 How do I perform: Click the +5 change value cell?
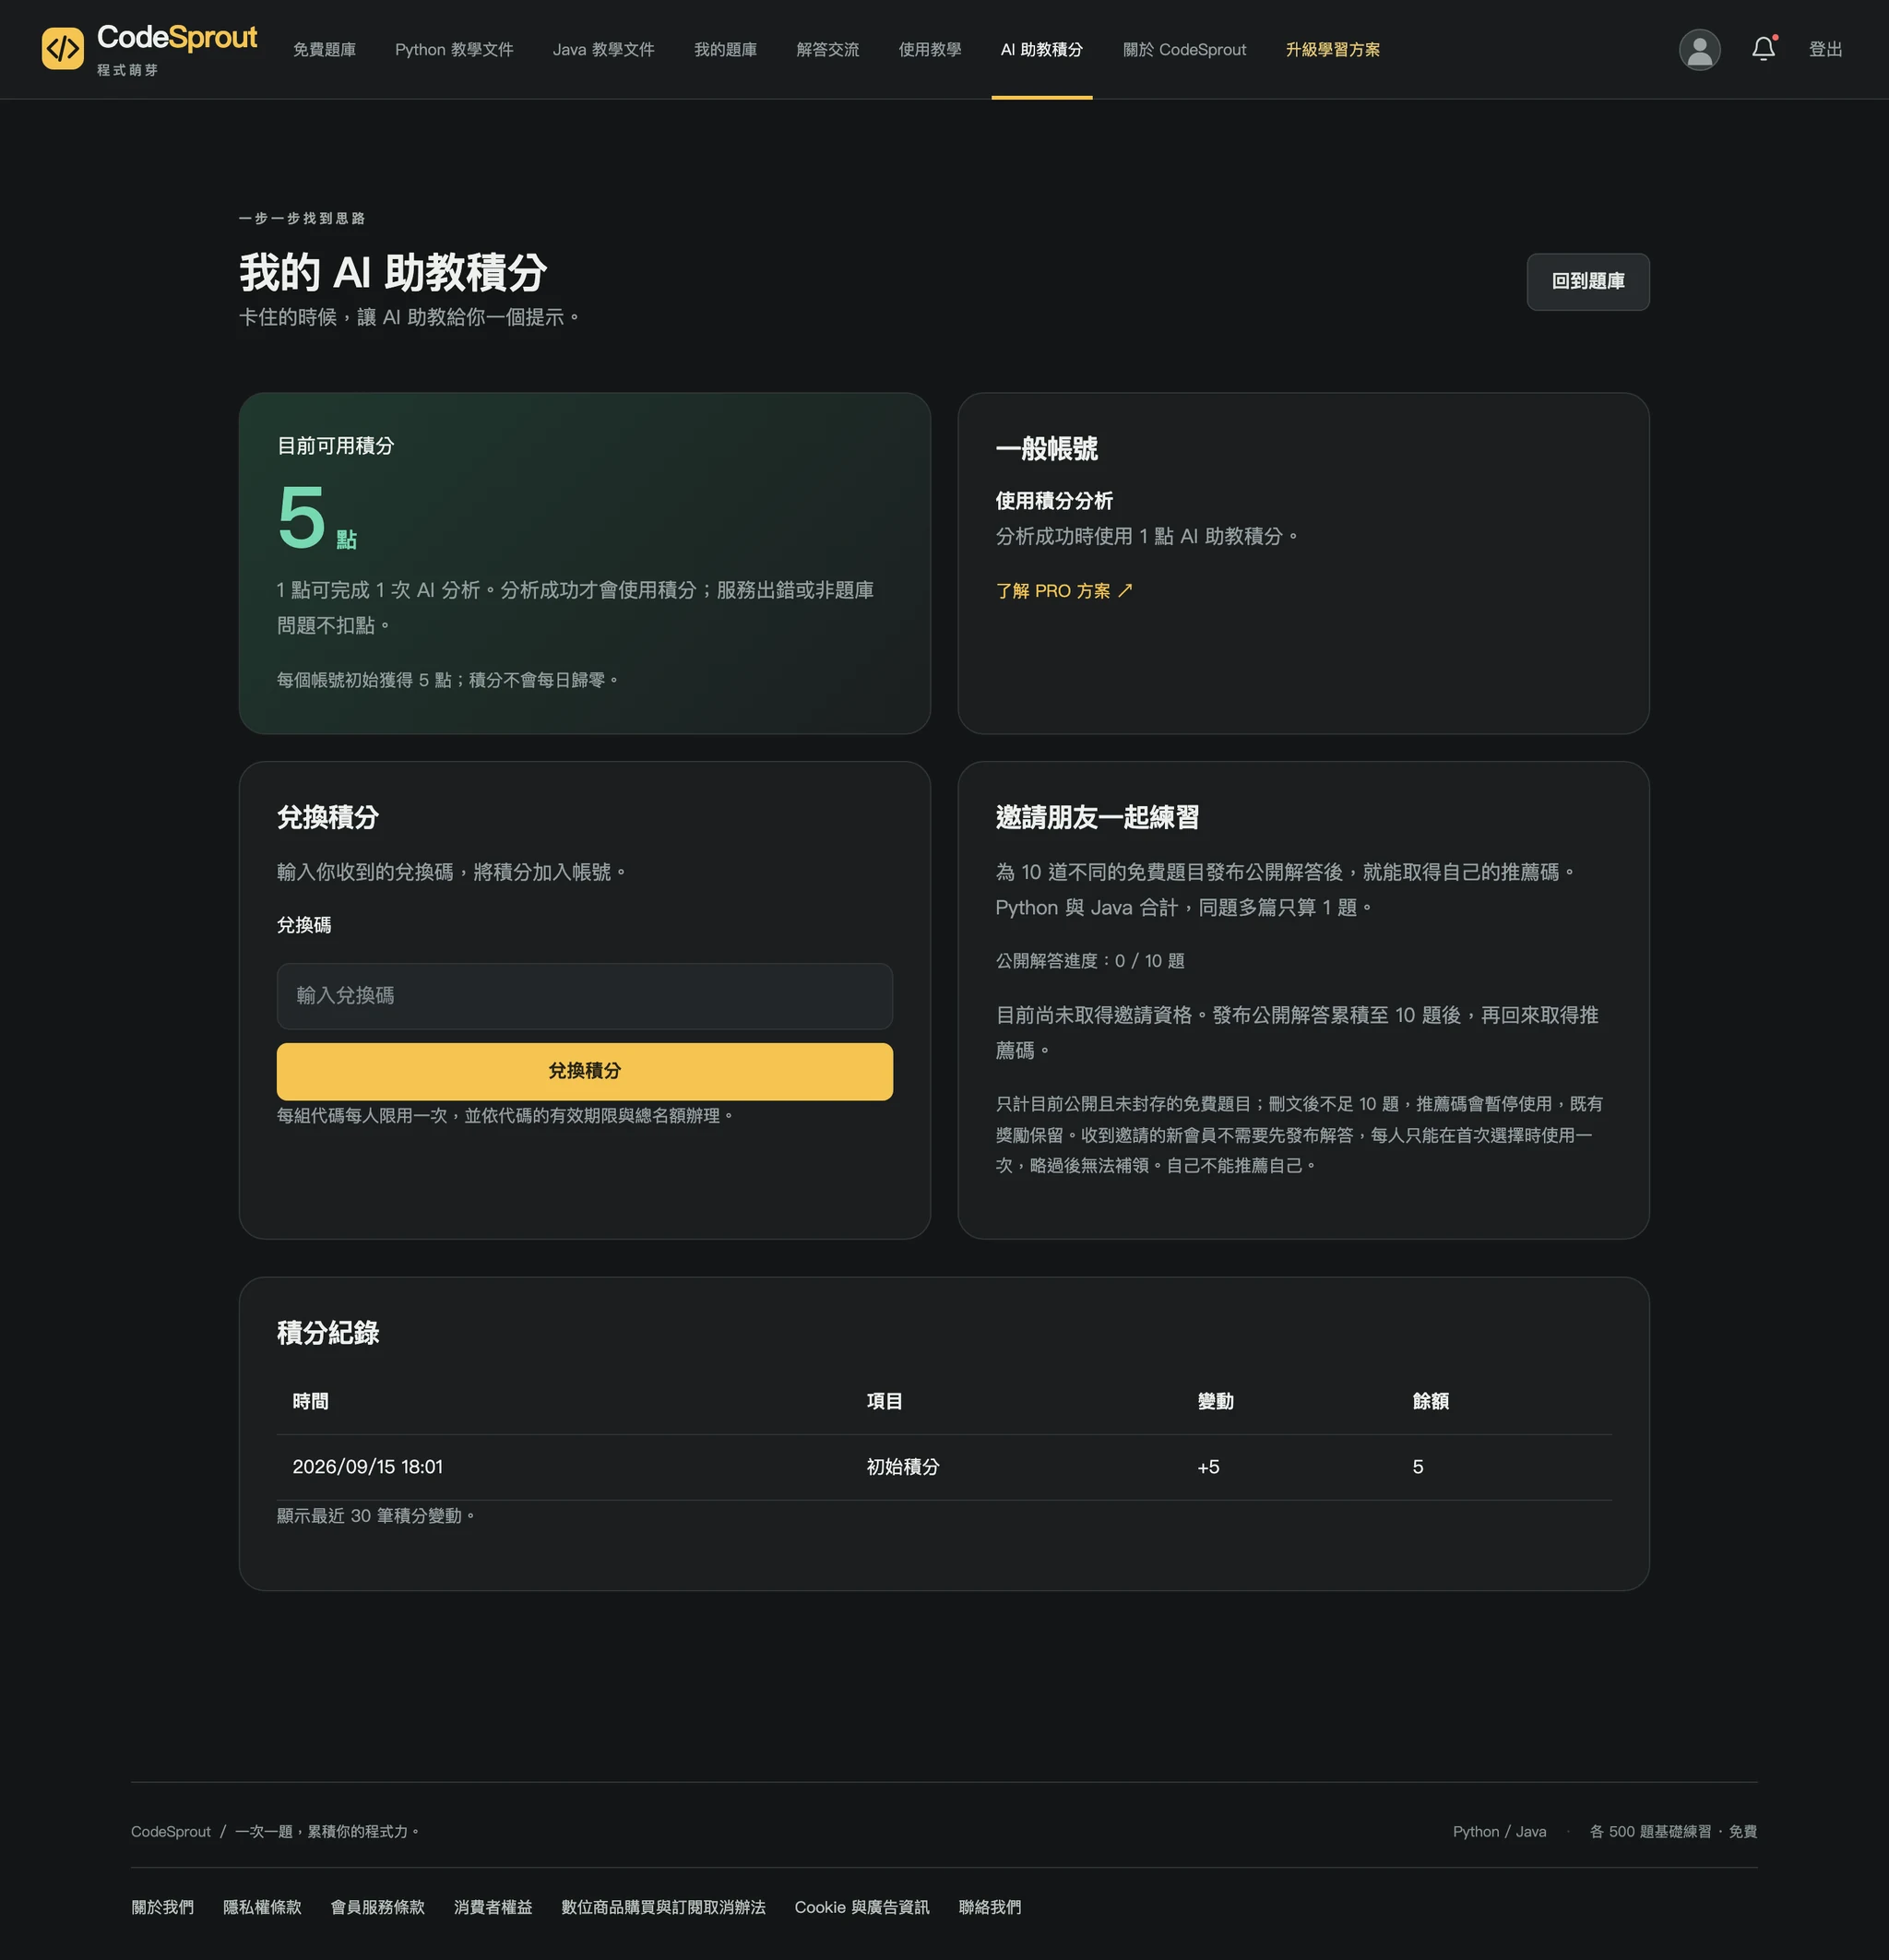tap(1208, 1467)
